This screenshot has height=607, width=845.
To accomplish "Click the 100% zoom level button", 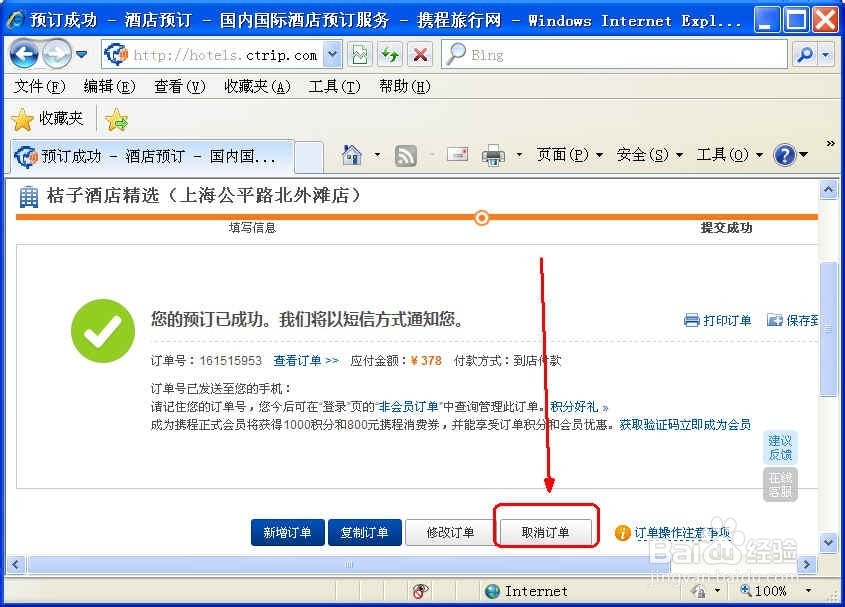I will pos(764,591).
